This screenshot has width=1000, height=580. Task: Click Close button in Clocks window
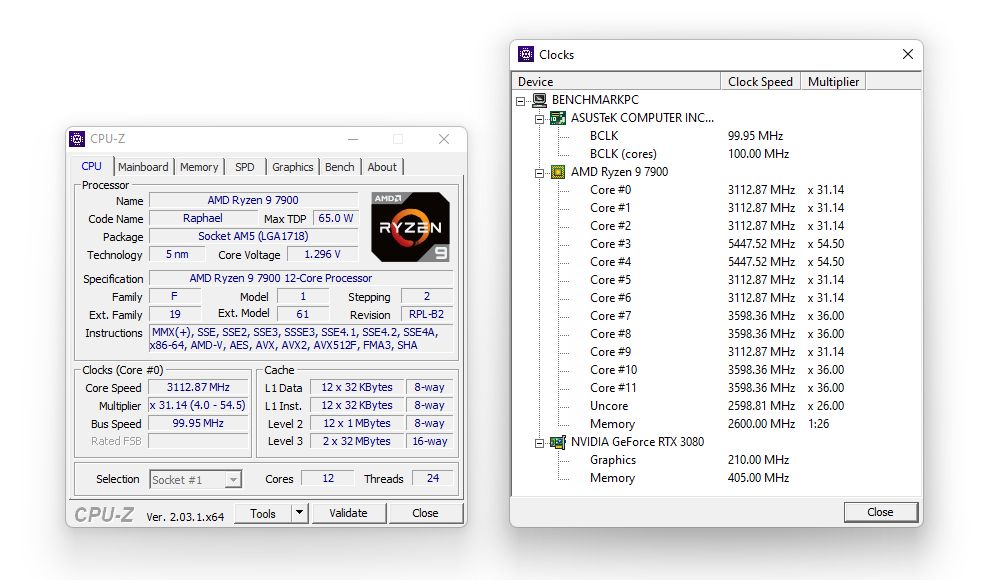point(880,512)
